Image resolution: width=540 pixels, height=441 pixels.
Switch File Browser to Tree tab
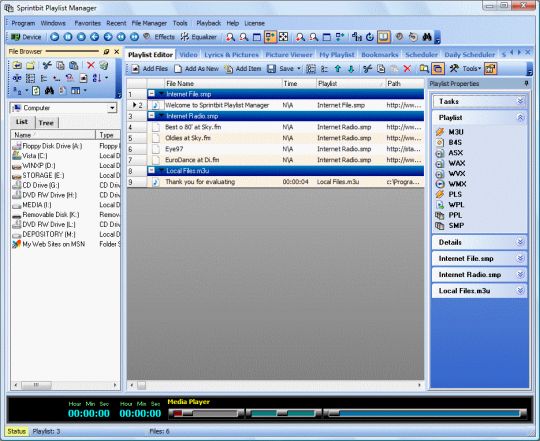click(x=46, y=123)
